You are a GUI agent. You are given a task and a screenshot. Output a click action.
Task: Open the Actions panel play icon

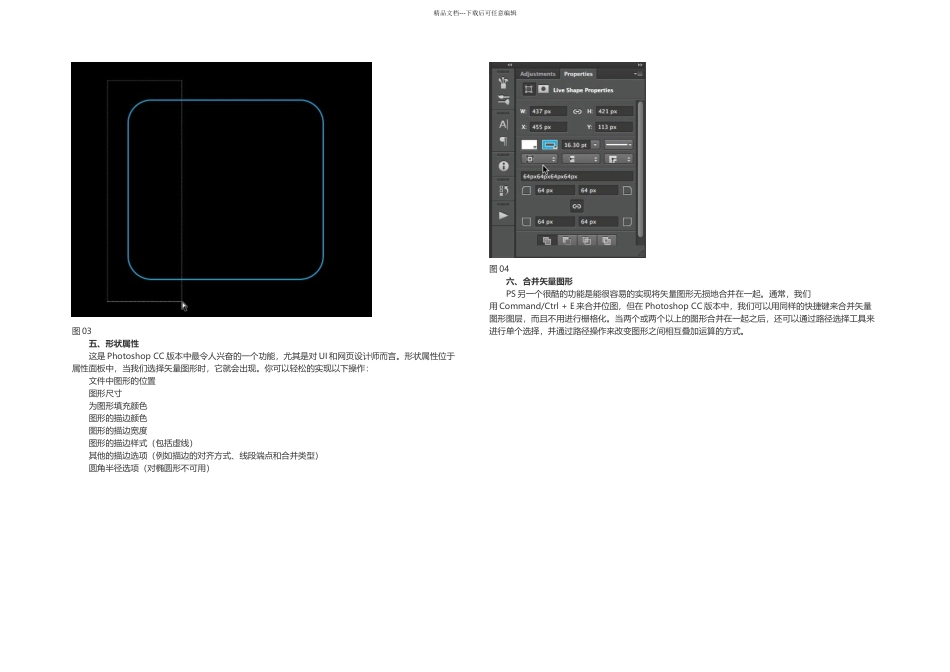(x=503, y=215)
